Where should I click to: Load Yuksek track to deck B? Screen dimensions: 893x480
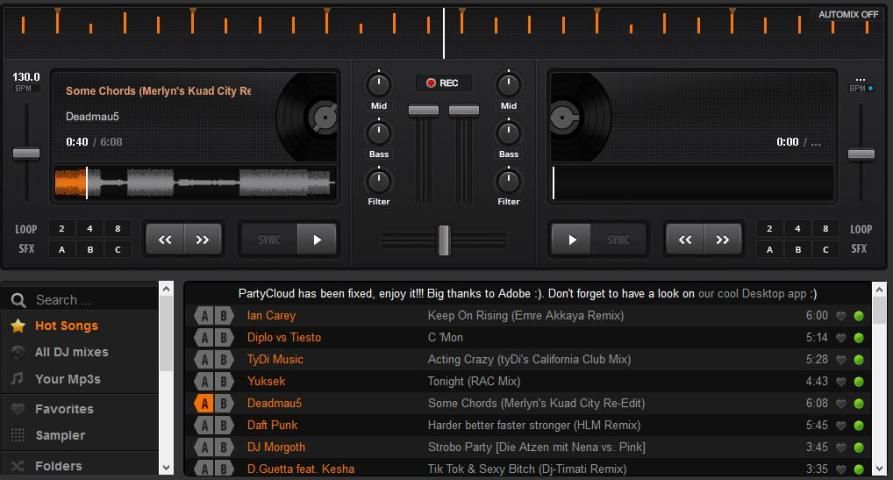pos(226,381)
